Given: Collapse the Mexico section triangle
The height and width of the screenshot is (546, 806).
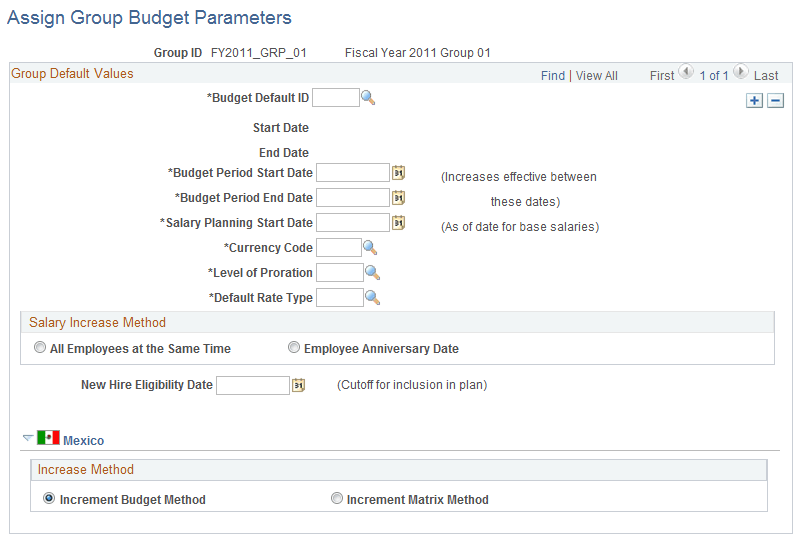Looking at the screenshot, I should [x=28, y=438].
